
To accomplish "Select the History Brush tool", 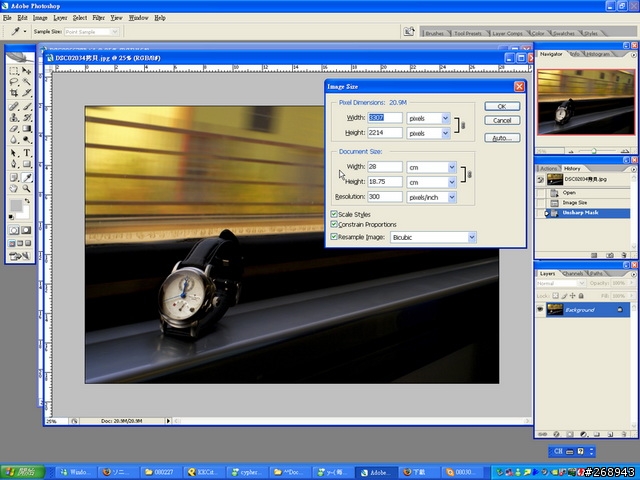I will point(27,118).
